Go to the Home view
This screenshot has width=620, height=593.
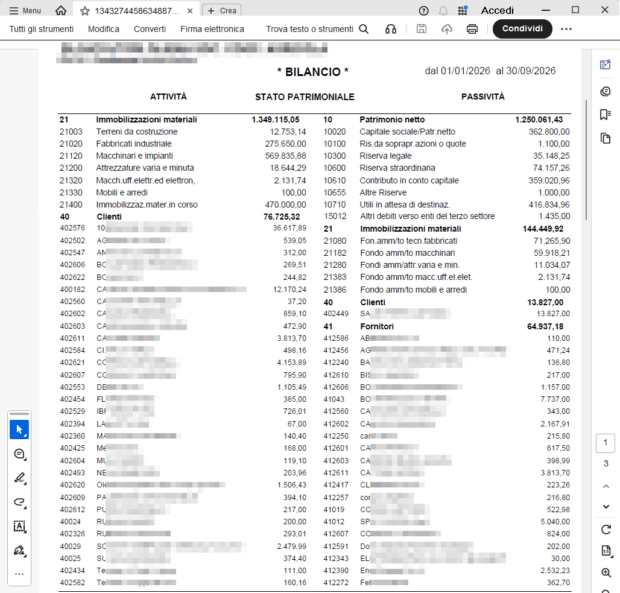pyautogui.click(x=60, y=10)
